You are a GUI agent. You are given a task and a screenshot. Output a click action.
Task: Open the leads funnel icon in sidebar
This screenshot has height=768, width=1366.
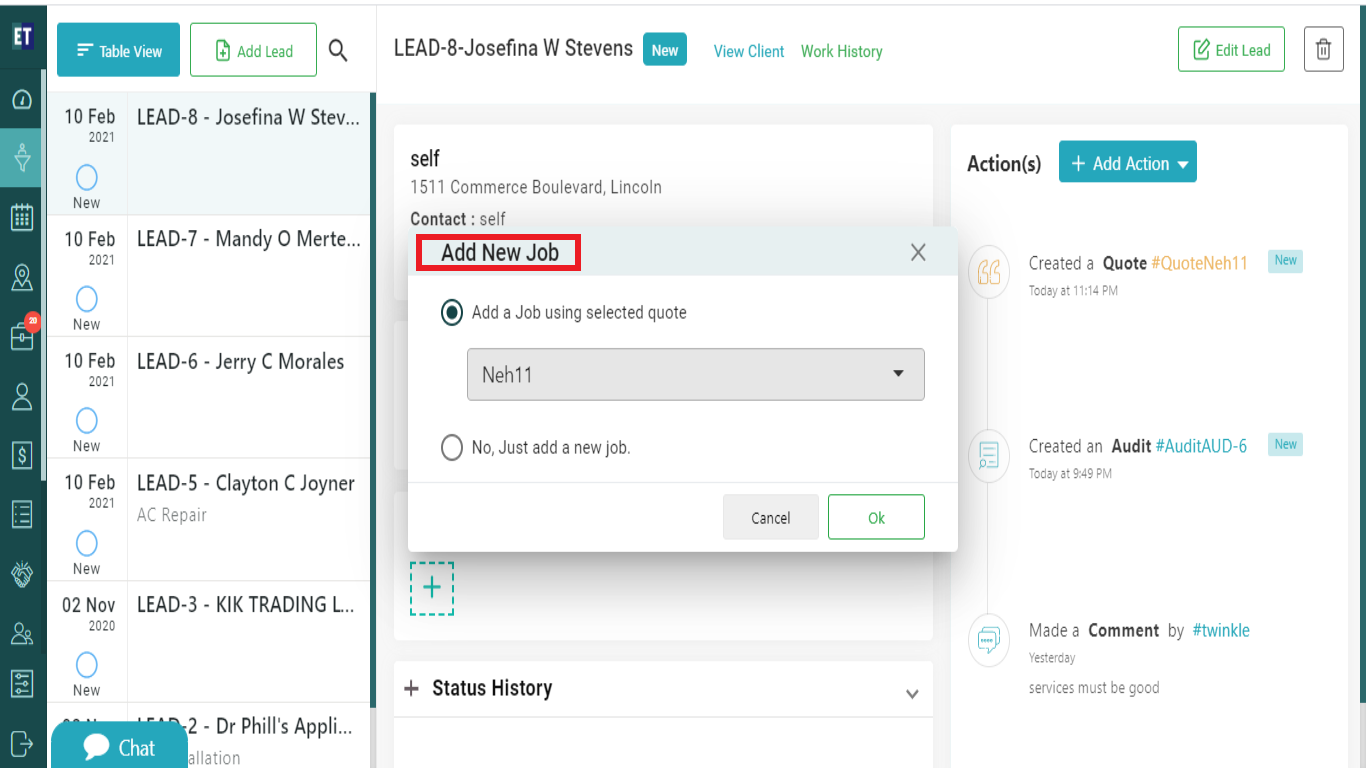(x=22, y=158)
